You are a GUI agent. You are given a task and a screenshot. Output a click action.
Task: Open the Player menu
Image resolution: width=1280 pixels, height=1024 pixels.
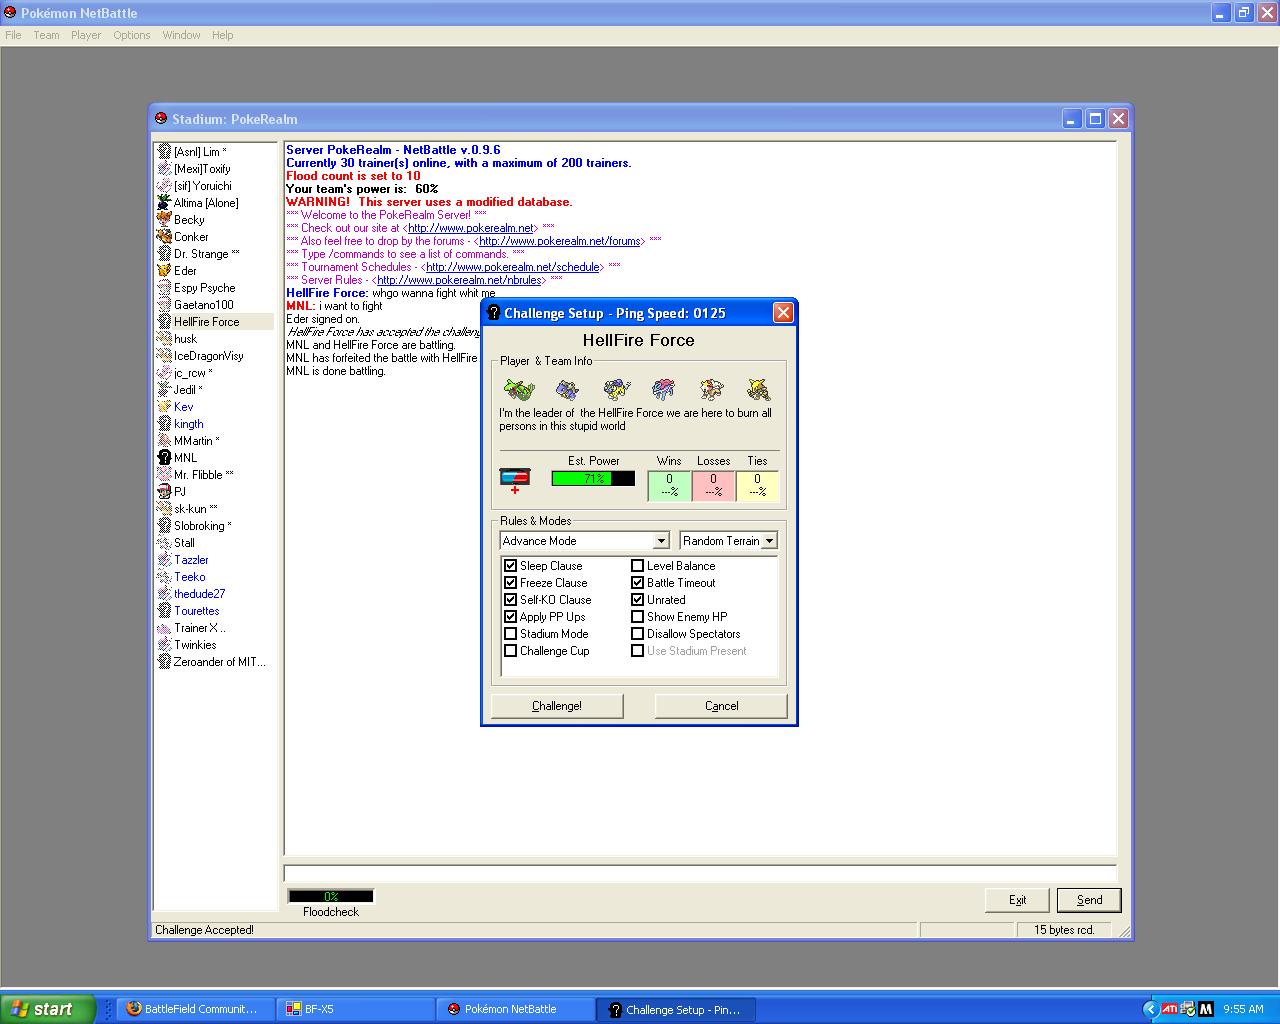click(86, 35)
